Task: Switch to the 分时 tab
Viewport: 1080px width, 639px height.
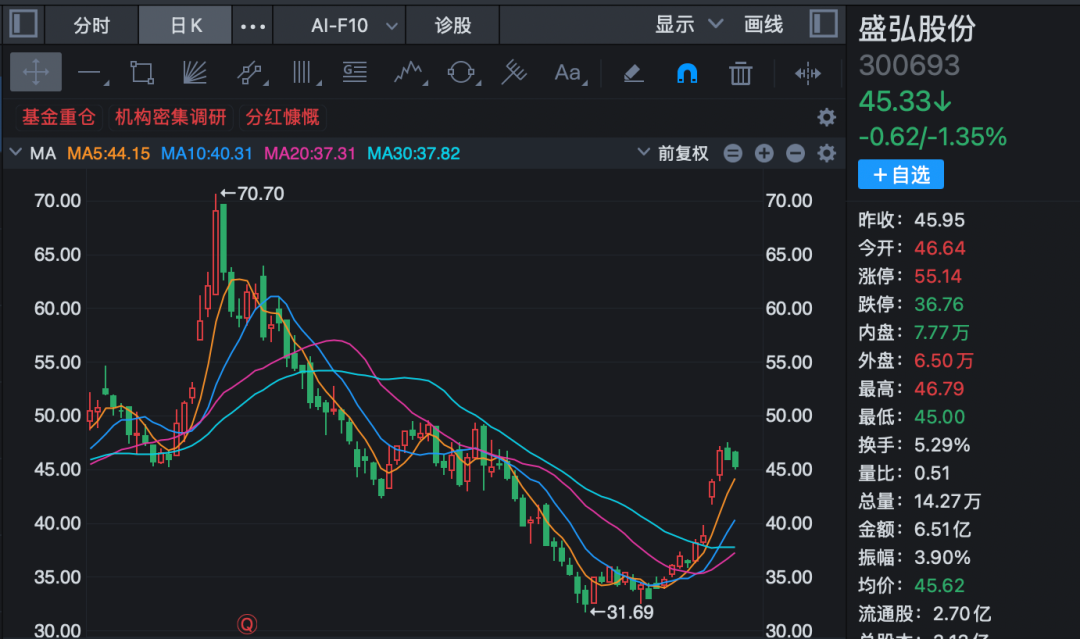Action: click(x=92, y=25)
